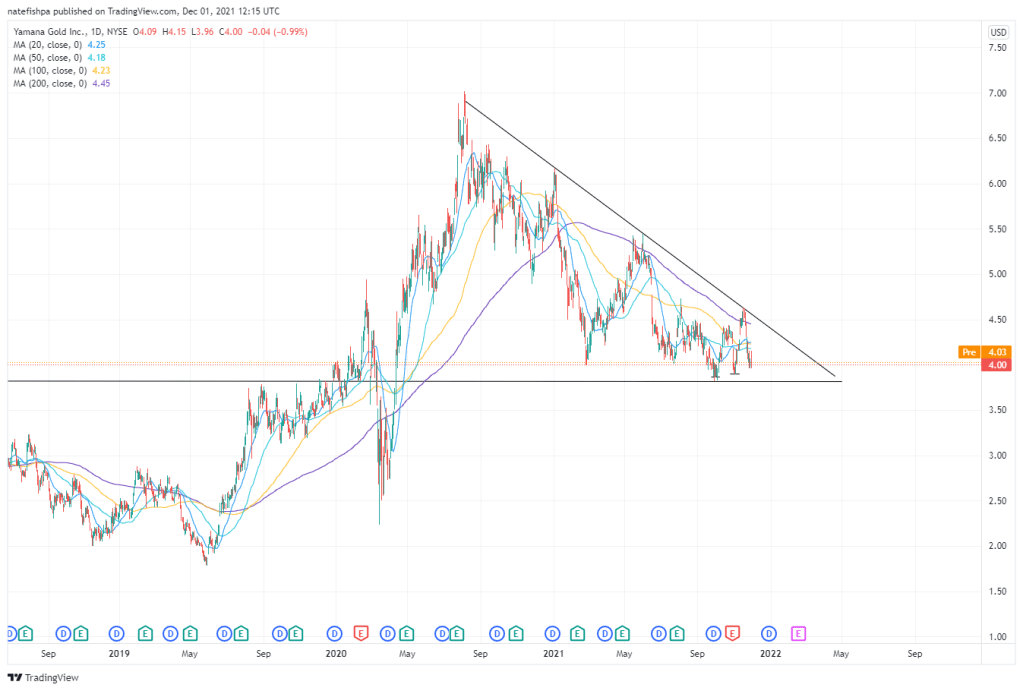Click the 7.00 price axis label
This screenshot has width=1023, height=691.
pyautogui.click(x=997, y=93)
